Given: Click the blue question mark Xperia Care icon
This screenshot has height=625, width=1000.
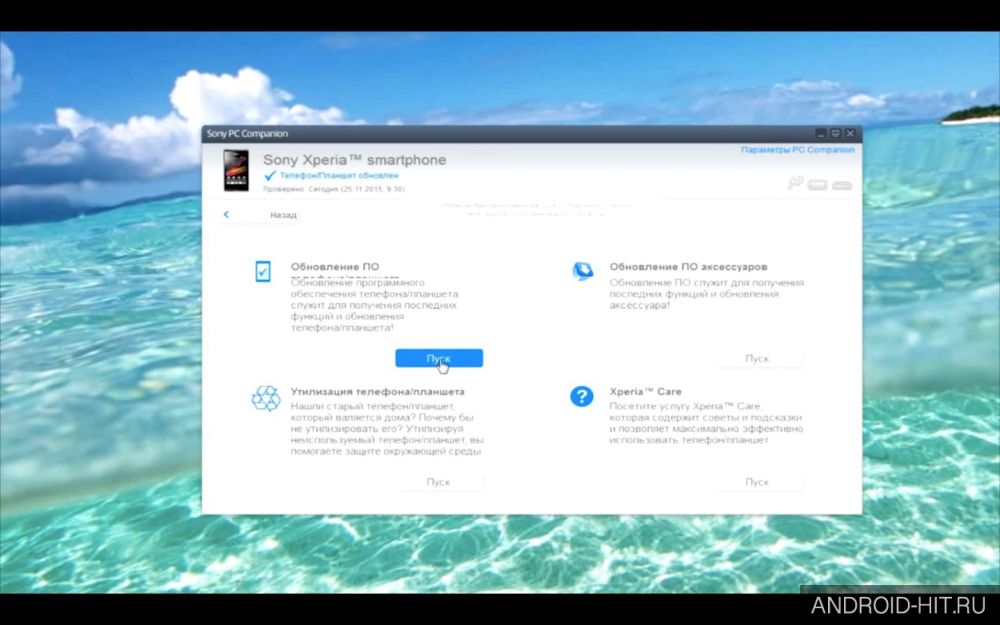Looking at the screenshot, I should pyautogui.click(x=582, y=397).
